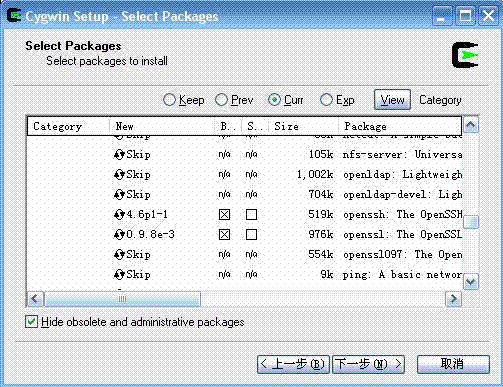Screen dimensions: 503x387
Task: Click the cycle icon beside nfs-server Skip
Action: 119,155
